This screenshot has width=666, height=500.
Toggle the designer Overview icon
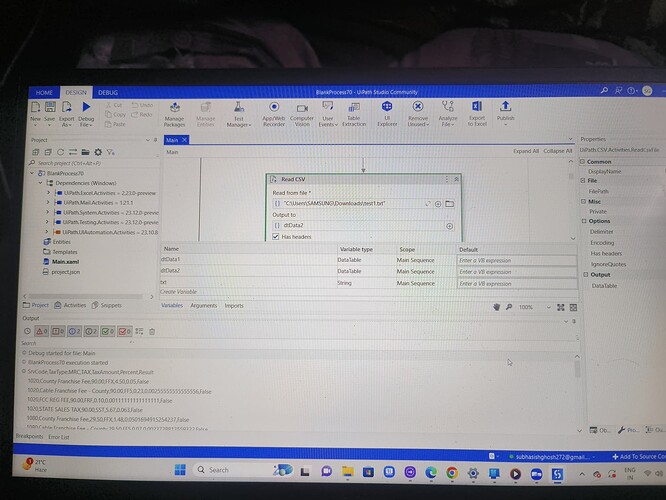click(x=573, y=307)
